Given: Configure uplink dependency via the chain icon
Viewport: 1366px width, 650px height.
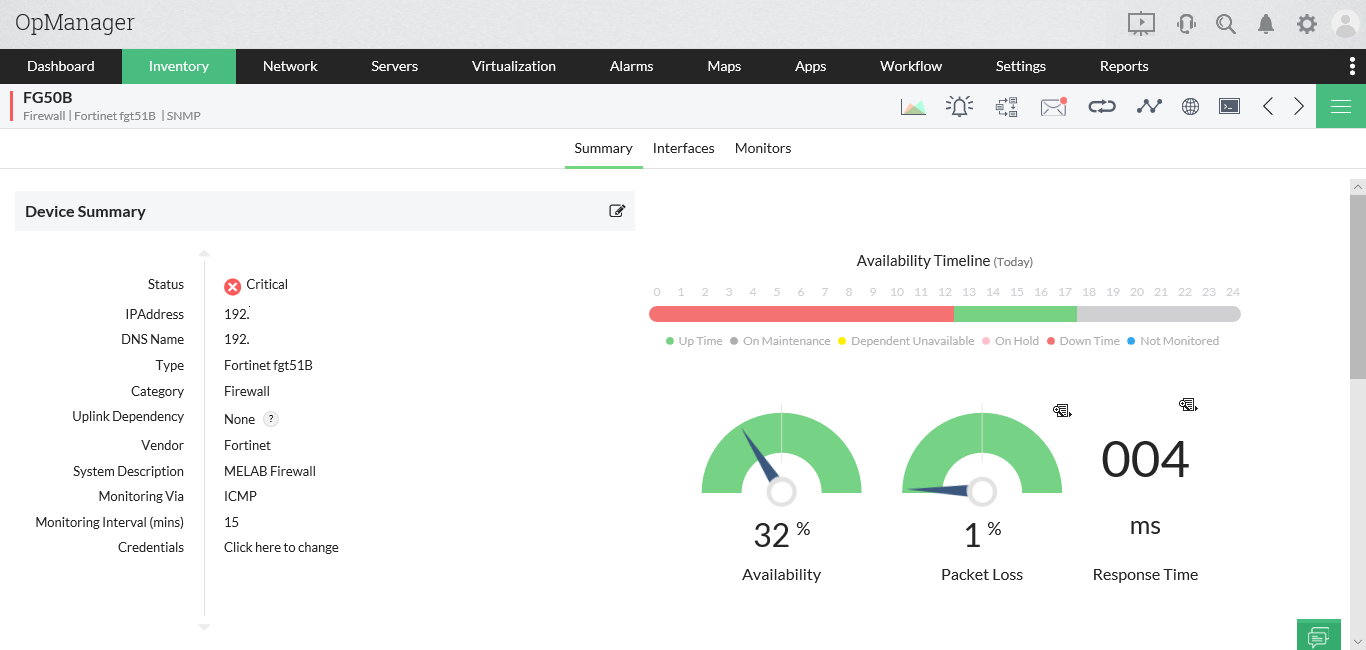Looking at the screenshot, I should [1101, 105].
